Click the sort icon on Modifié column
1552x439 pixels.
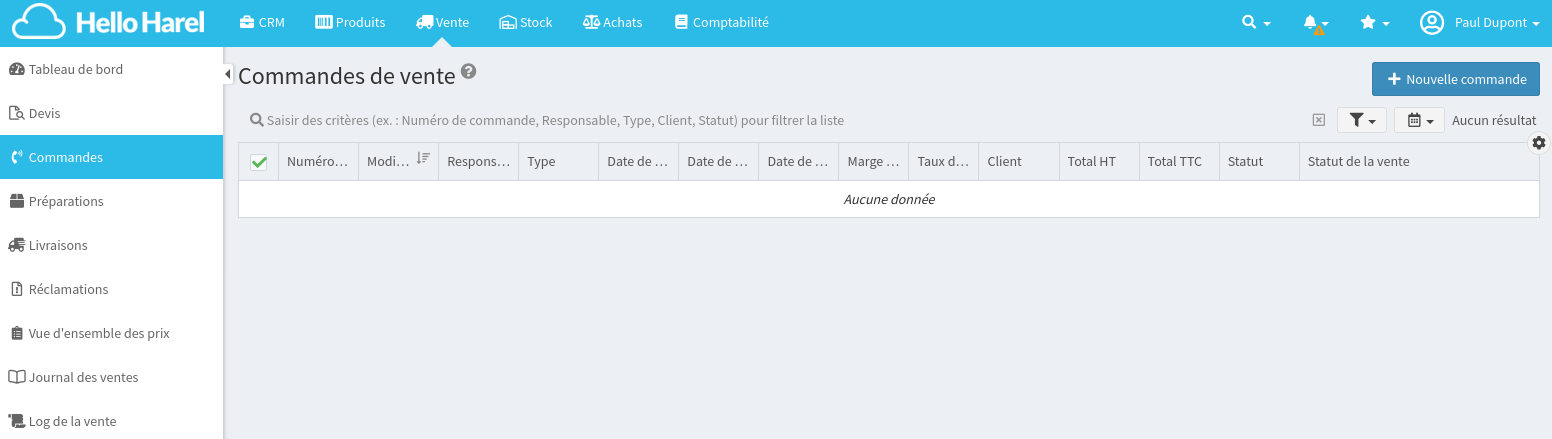[423, 159]
